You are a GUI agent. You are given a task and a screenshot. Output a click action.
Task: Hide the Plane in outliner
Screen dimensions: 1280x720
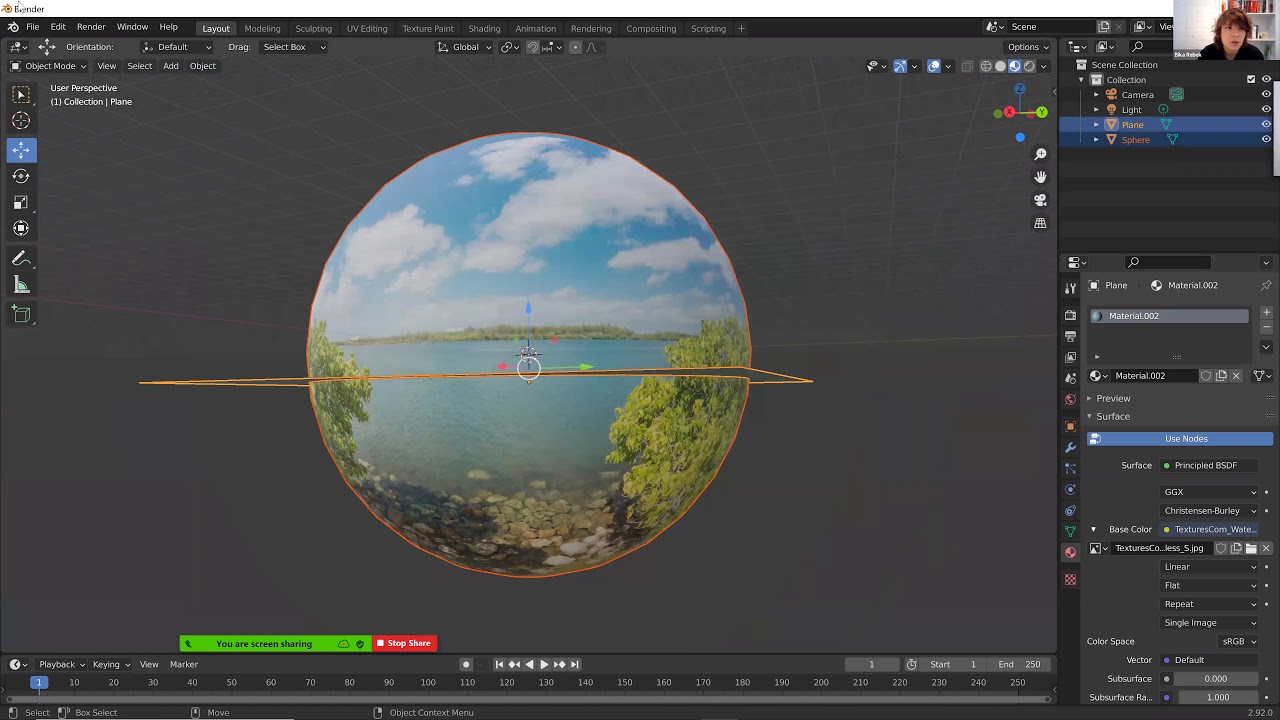[x=1266, y=125]
